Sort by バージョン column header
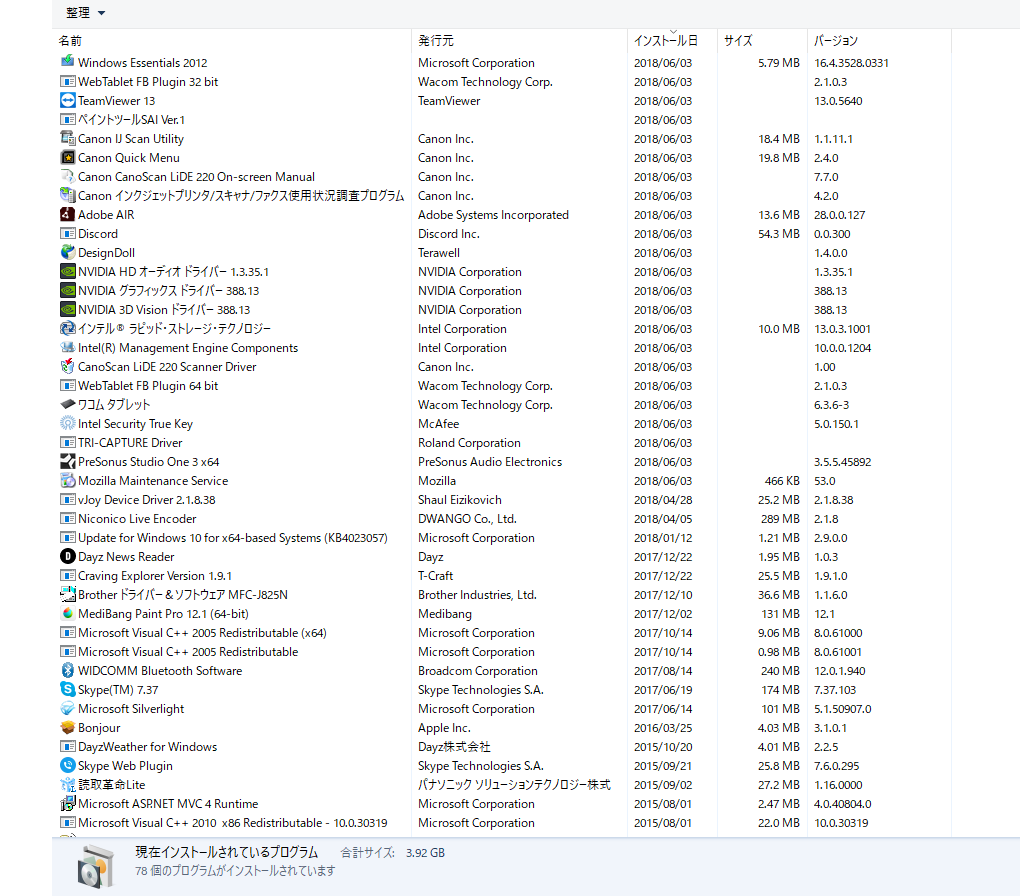The height and width of the screenshot is (896, 1020). [836, 40]
